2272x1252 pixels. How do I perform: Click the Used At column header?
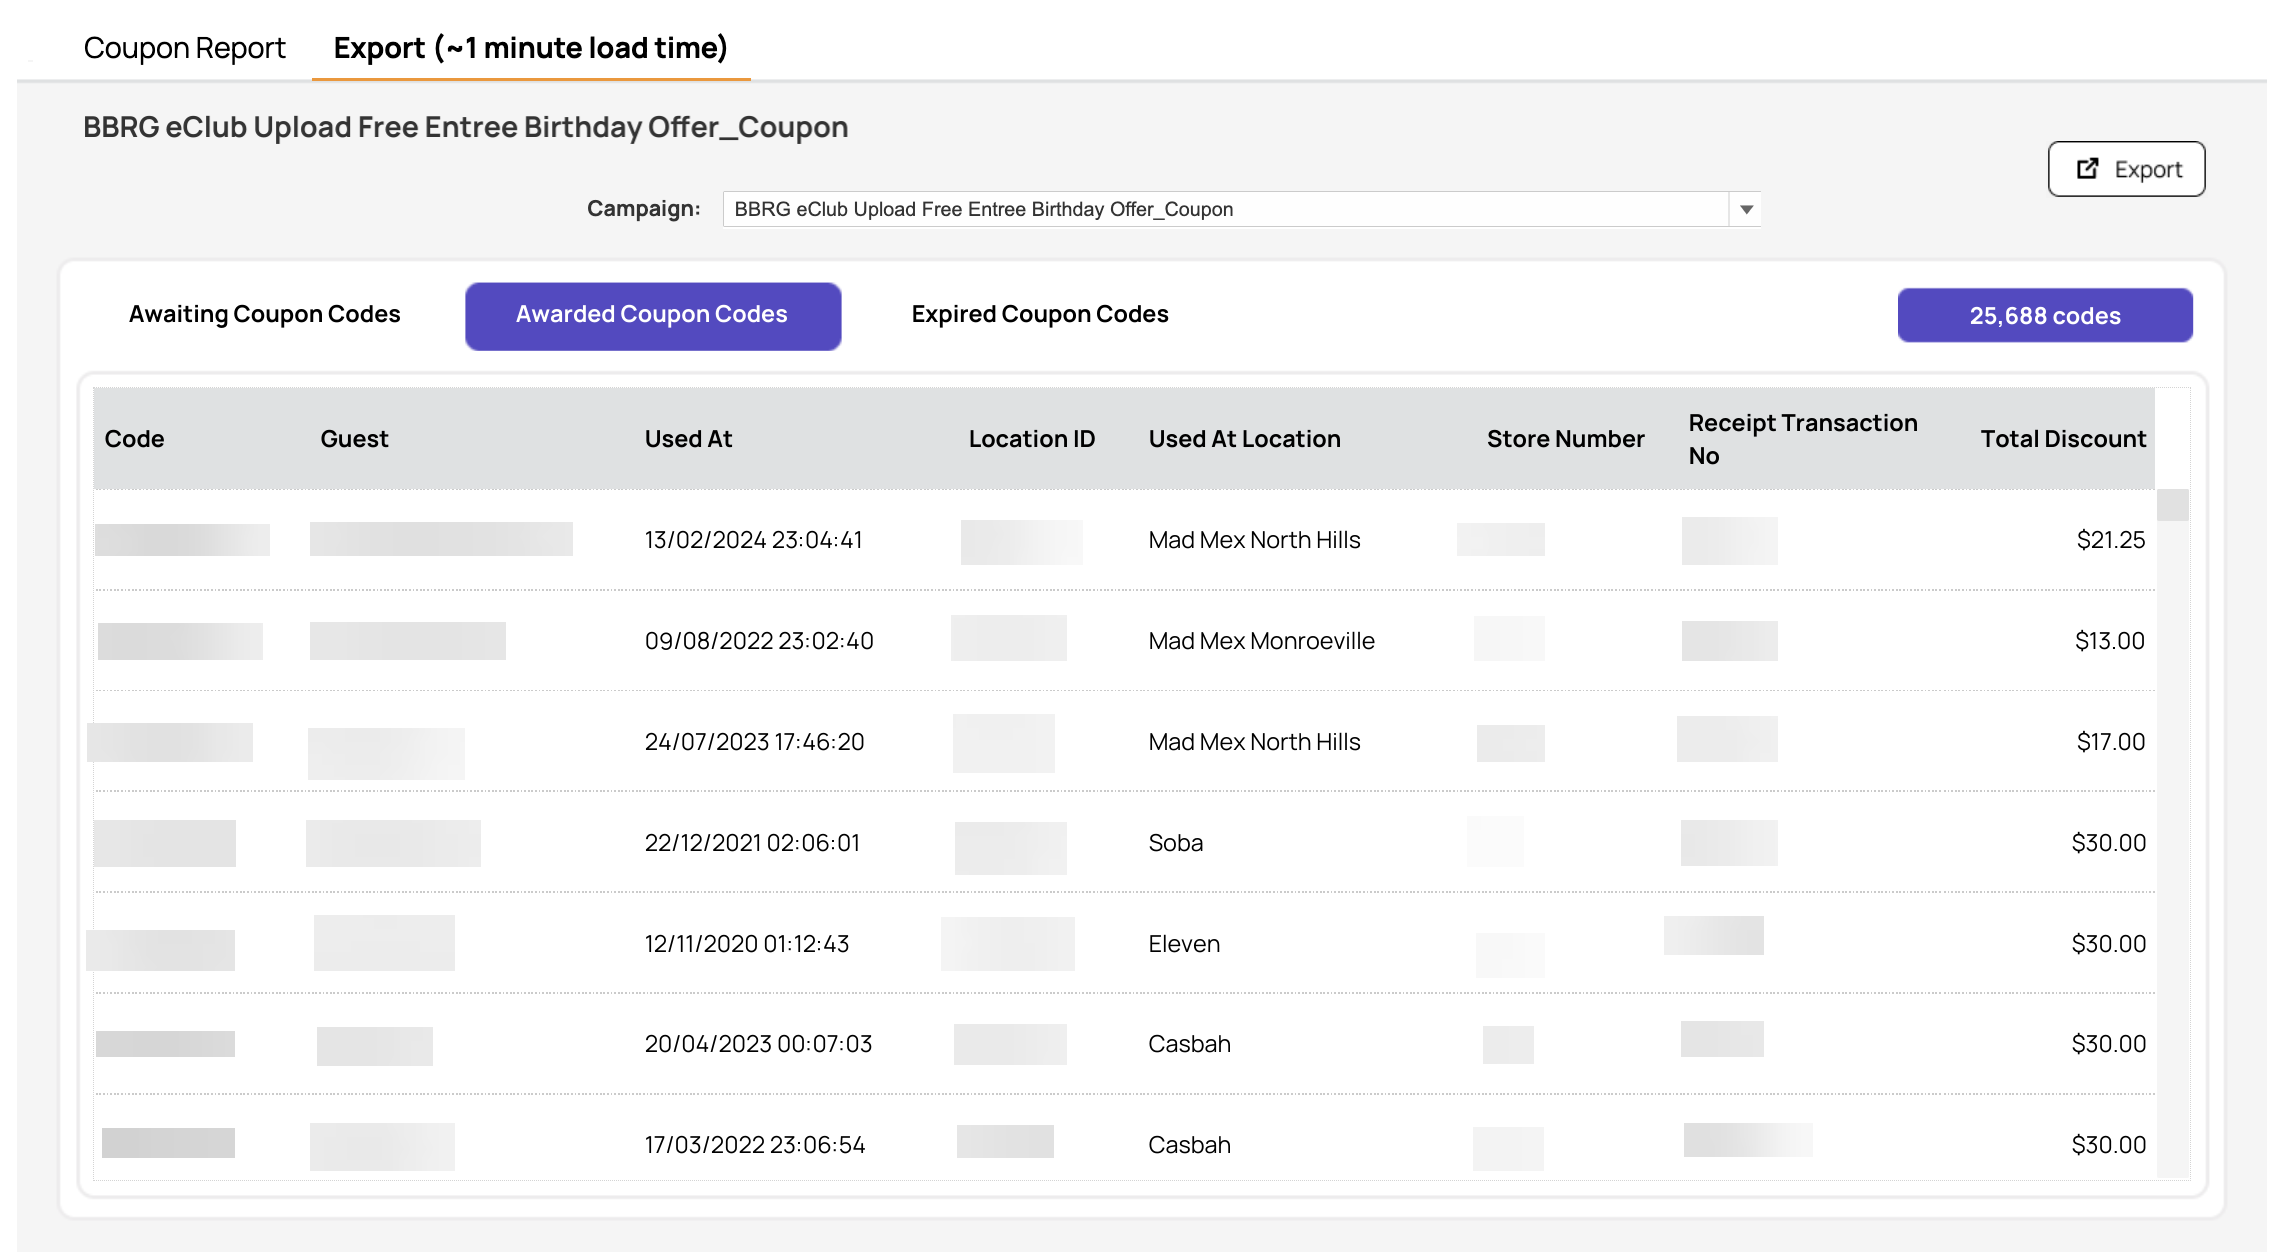point(688,439)
